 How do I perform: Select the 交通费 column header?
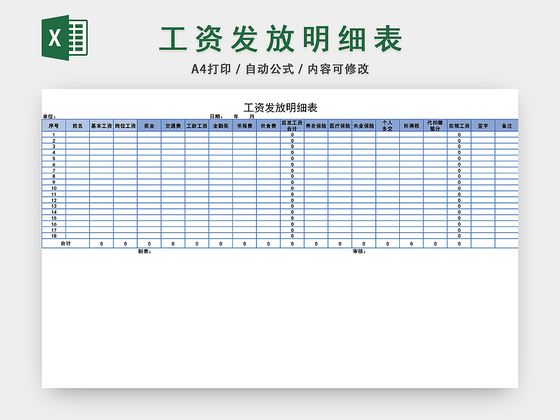[173, 126]
